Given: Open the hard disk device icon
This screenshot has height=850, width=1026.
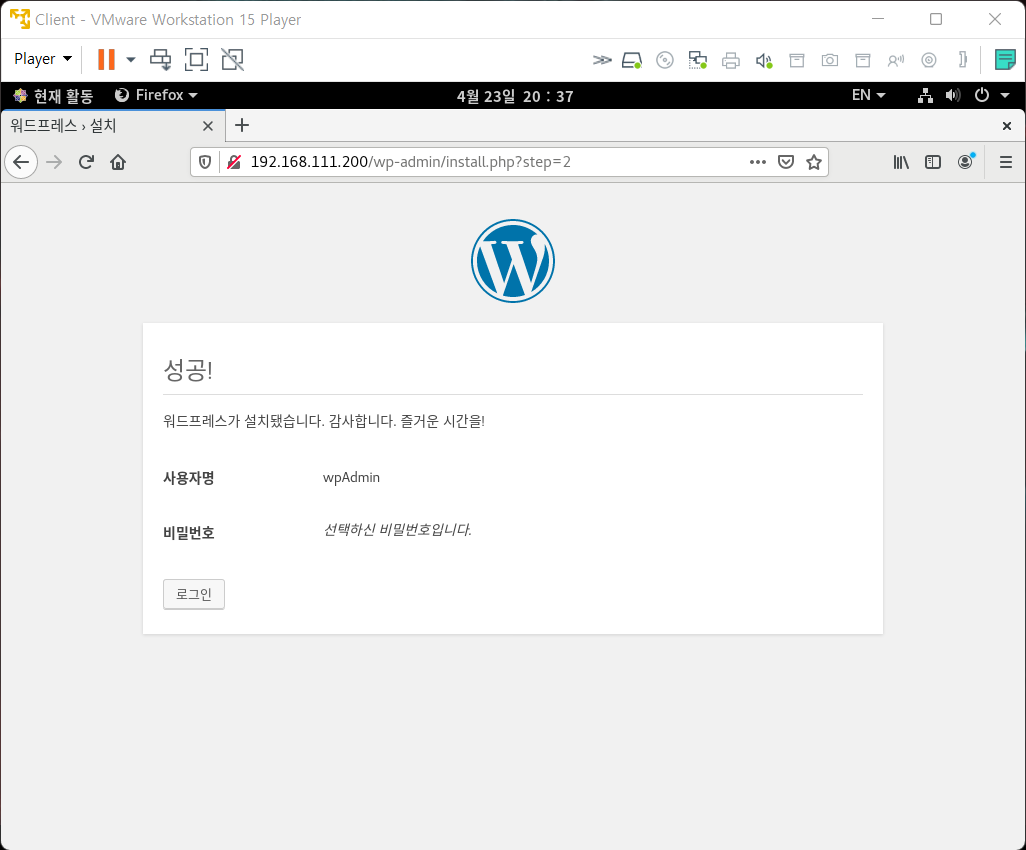Looking at the screenshot, I should tap(631, 60).
